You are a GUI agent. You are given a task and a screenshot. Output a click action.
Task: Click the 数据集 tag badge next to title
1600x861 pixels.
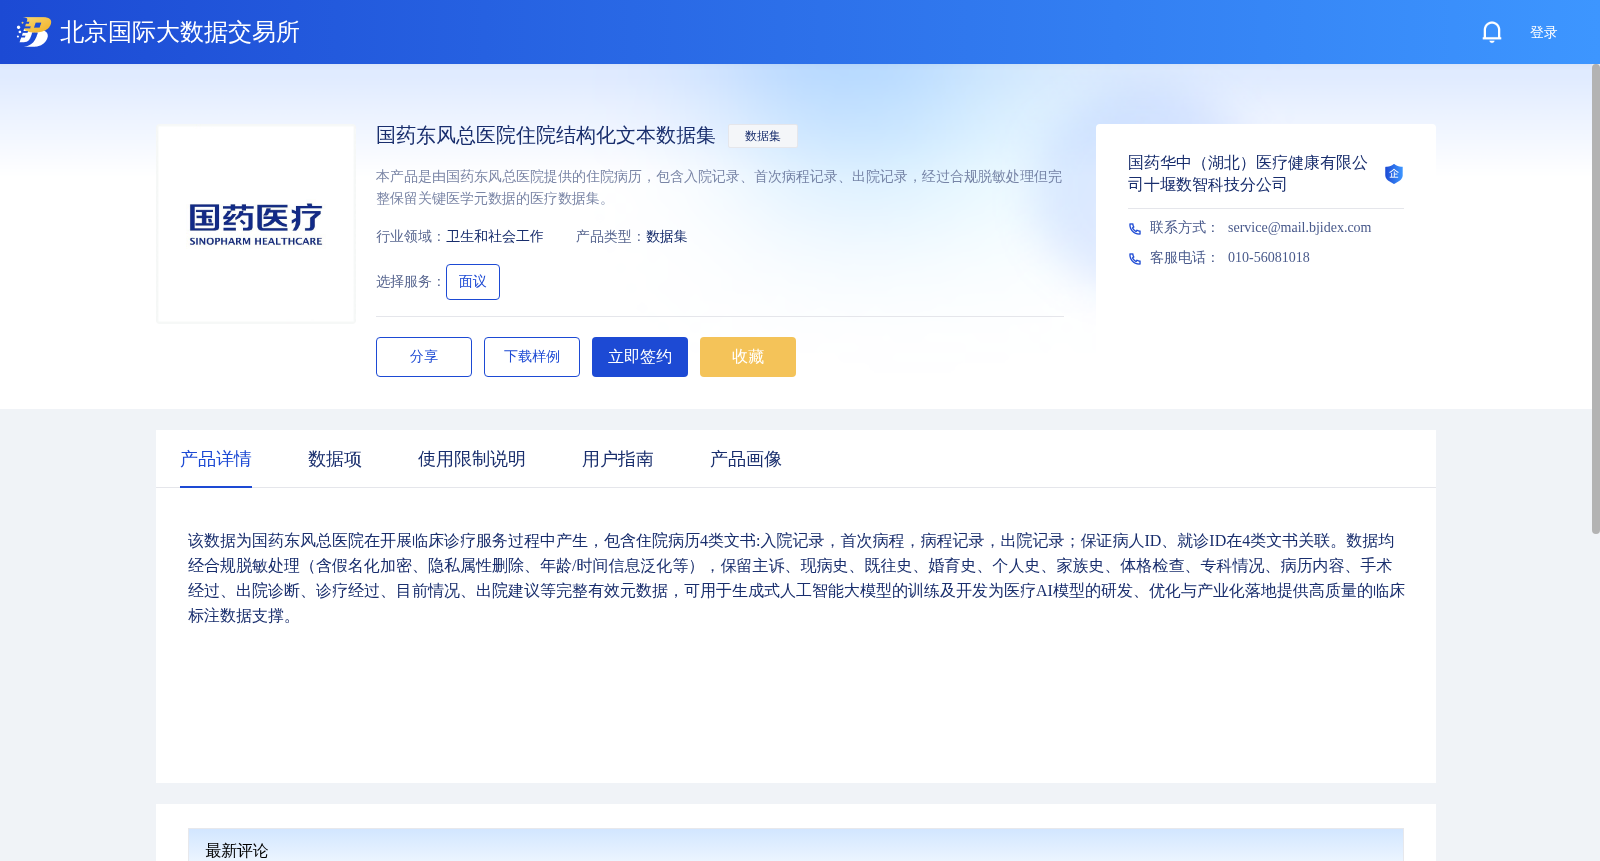[x=763, y=136]
